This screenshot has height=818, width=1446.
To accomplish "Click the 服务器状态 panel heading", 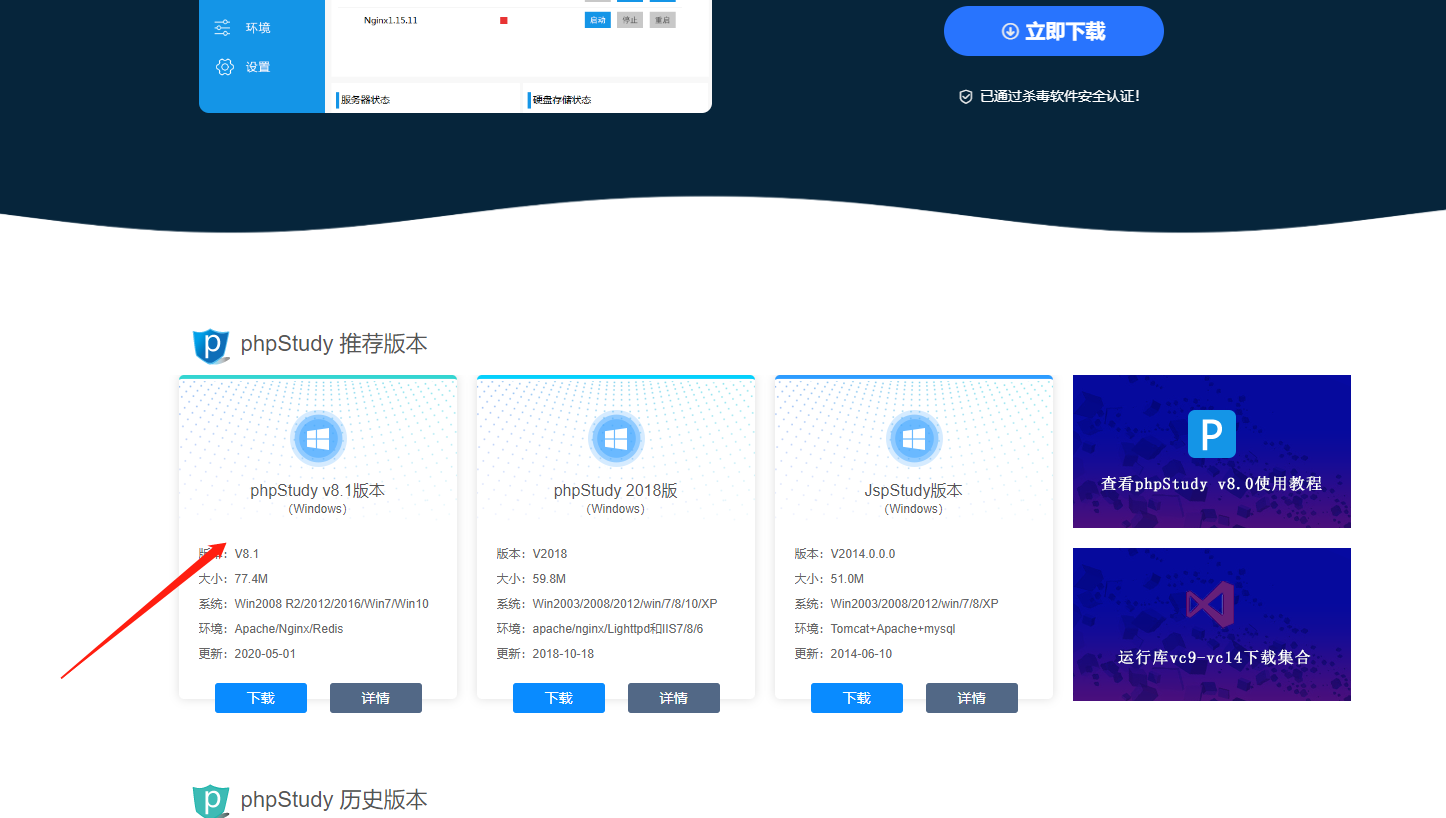I will (365, 100).
